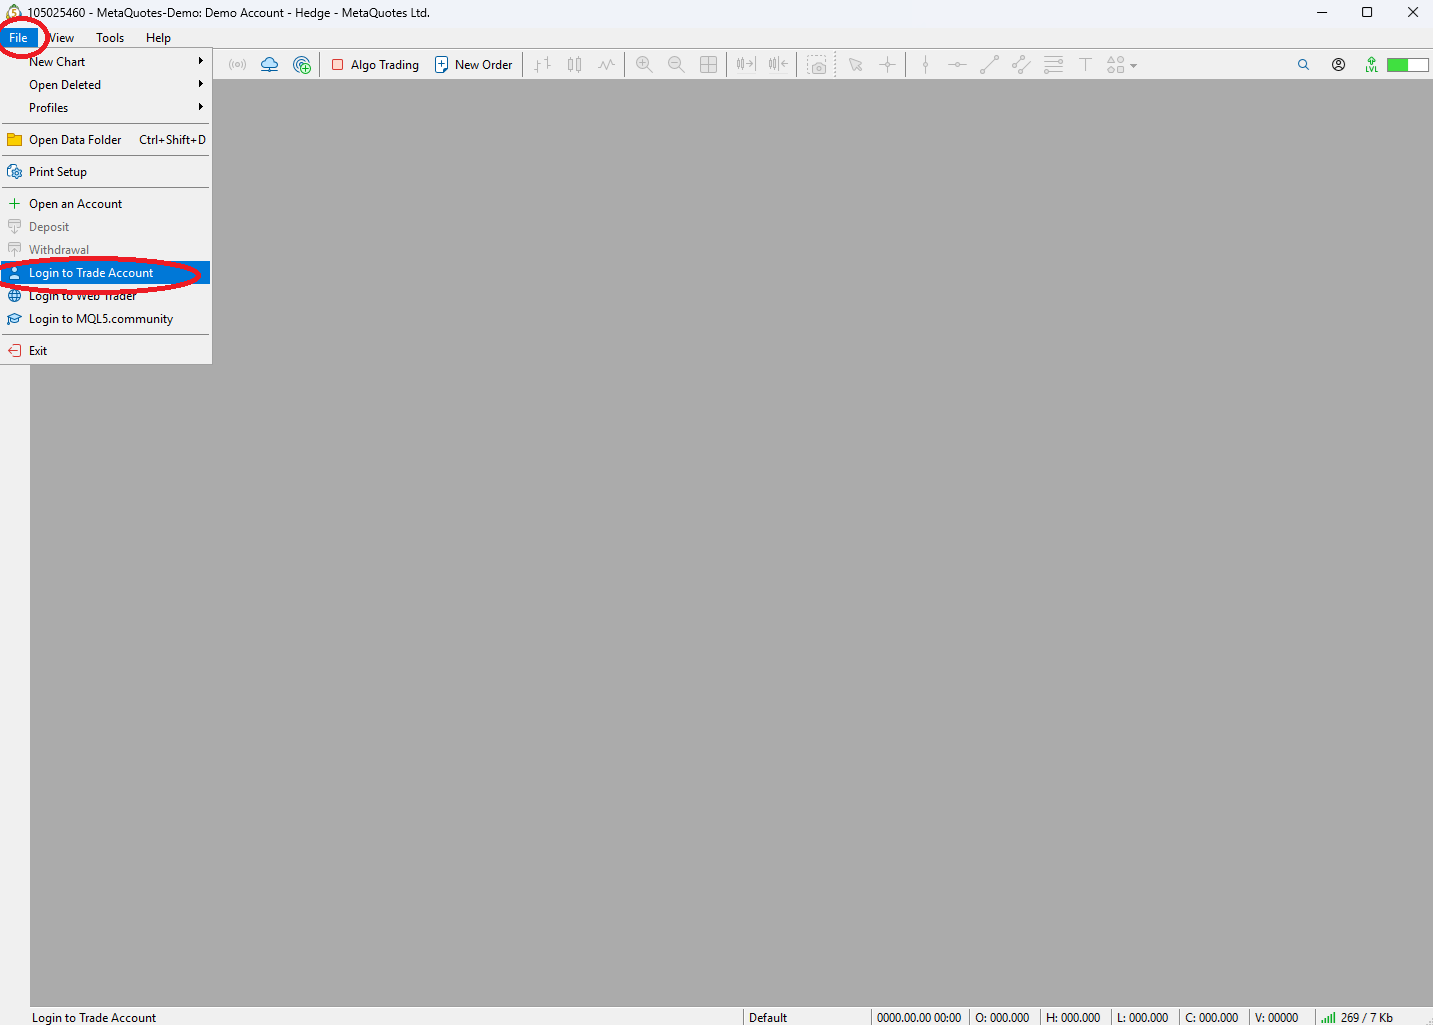Viewport: 1436px width, 1025px height.
Task: Minimize the MetaTrader window
Action: point(1322,13)
